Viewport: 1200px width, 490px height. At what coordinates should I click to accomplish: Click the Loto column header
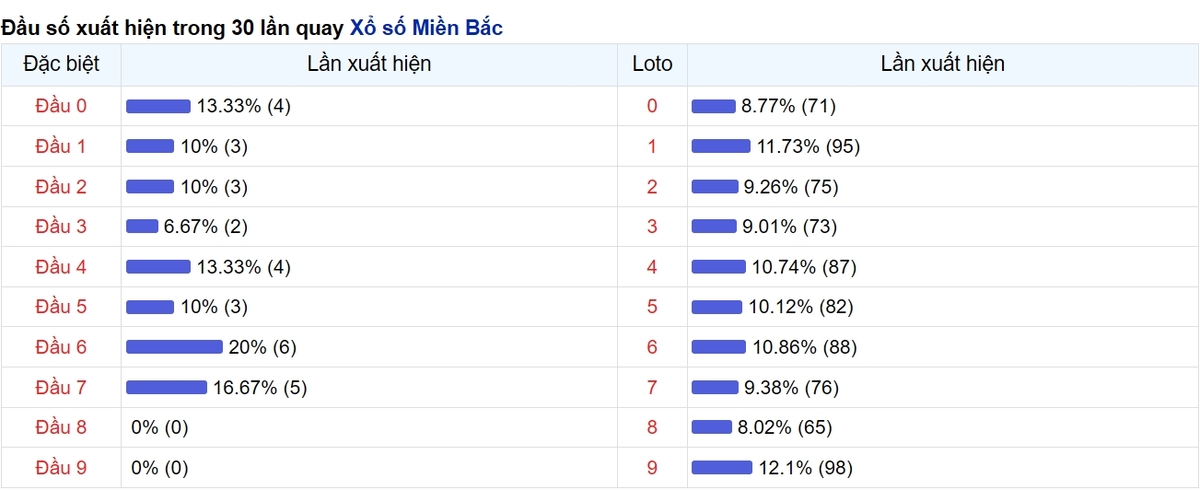click(653, 64)
